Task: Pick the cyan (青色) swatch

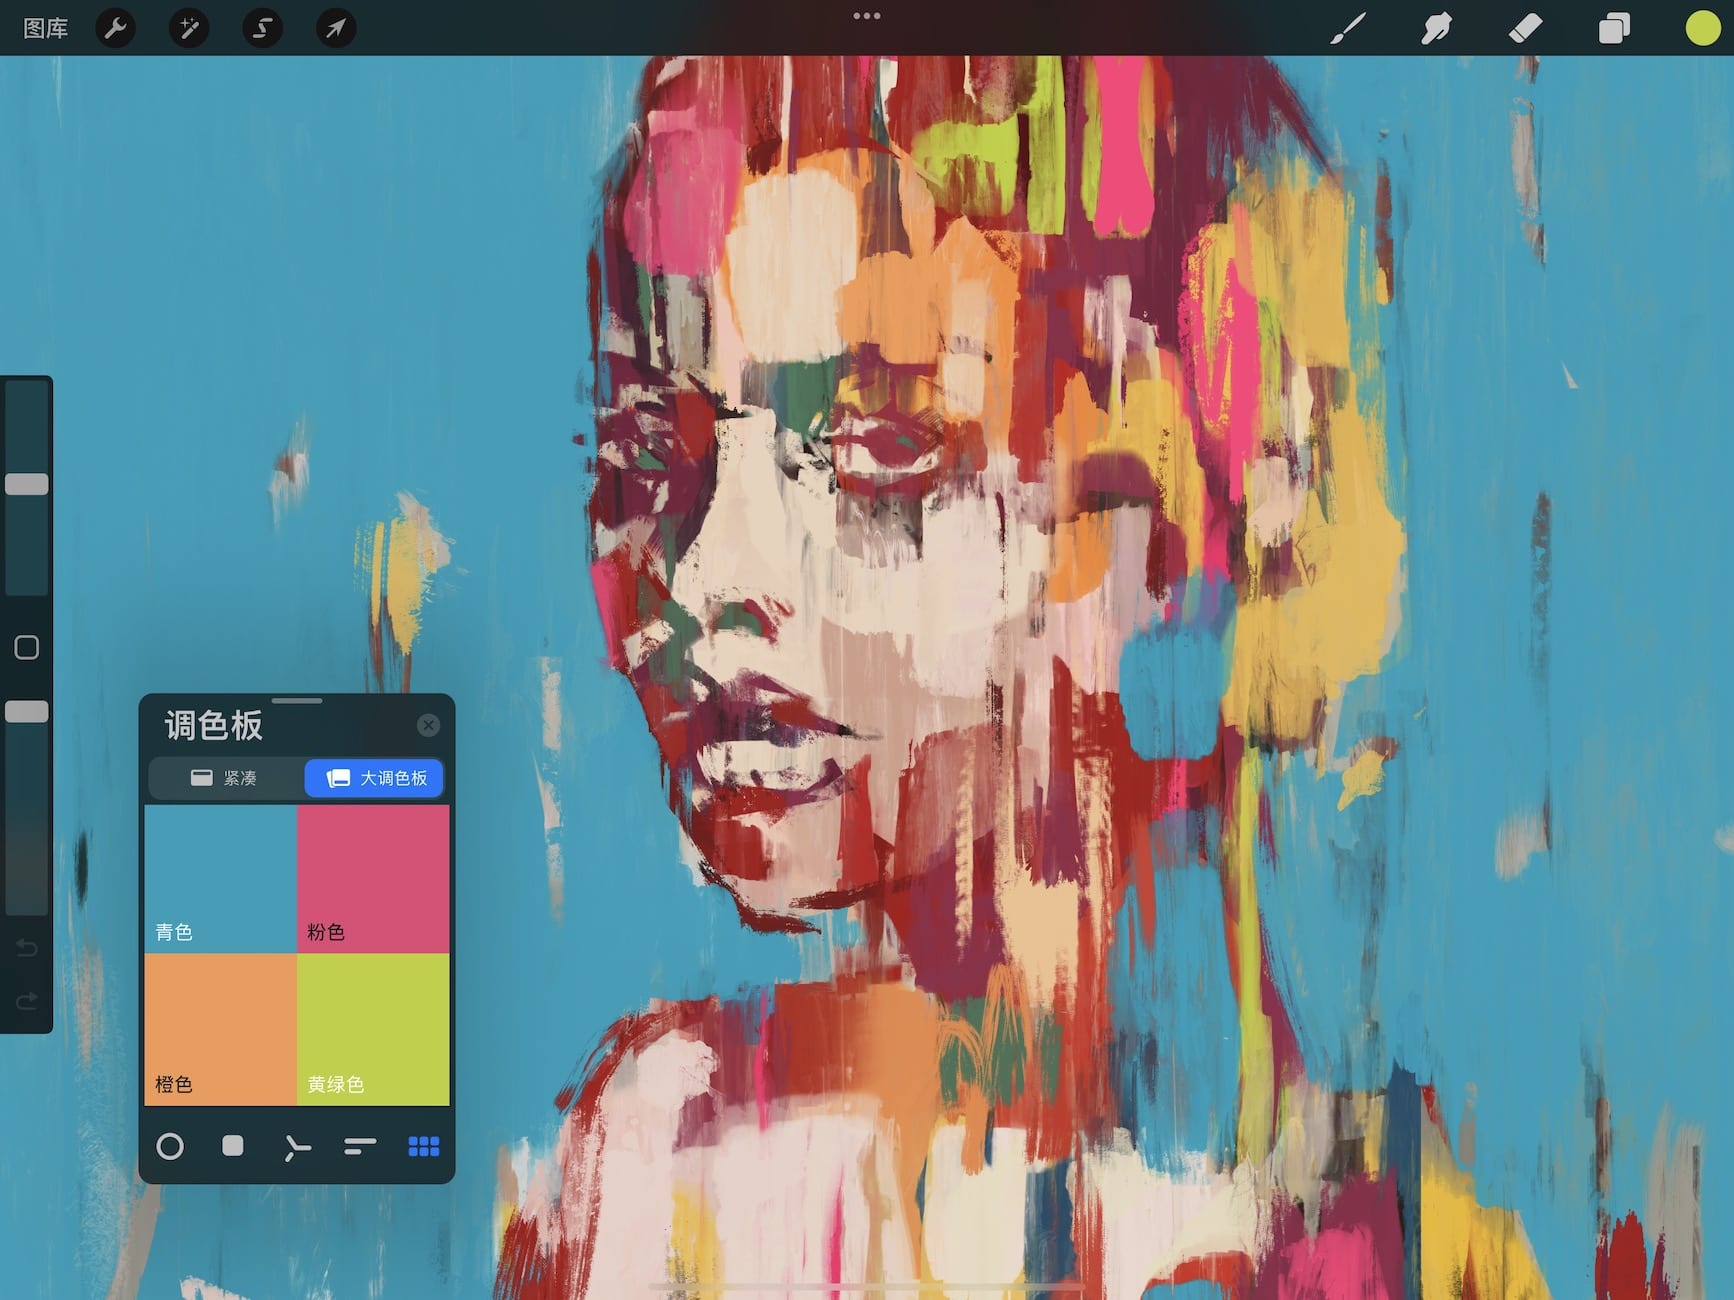Action: [221, 878]
